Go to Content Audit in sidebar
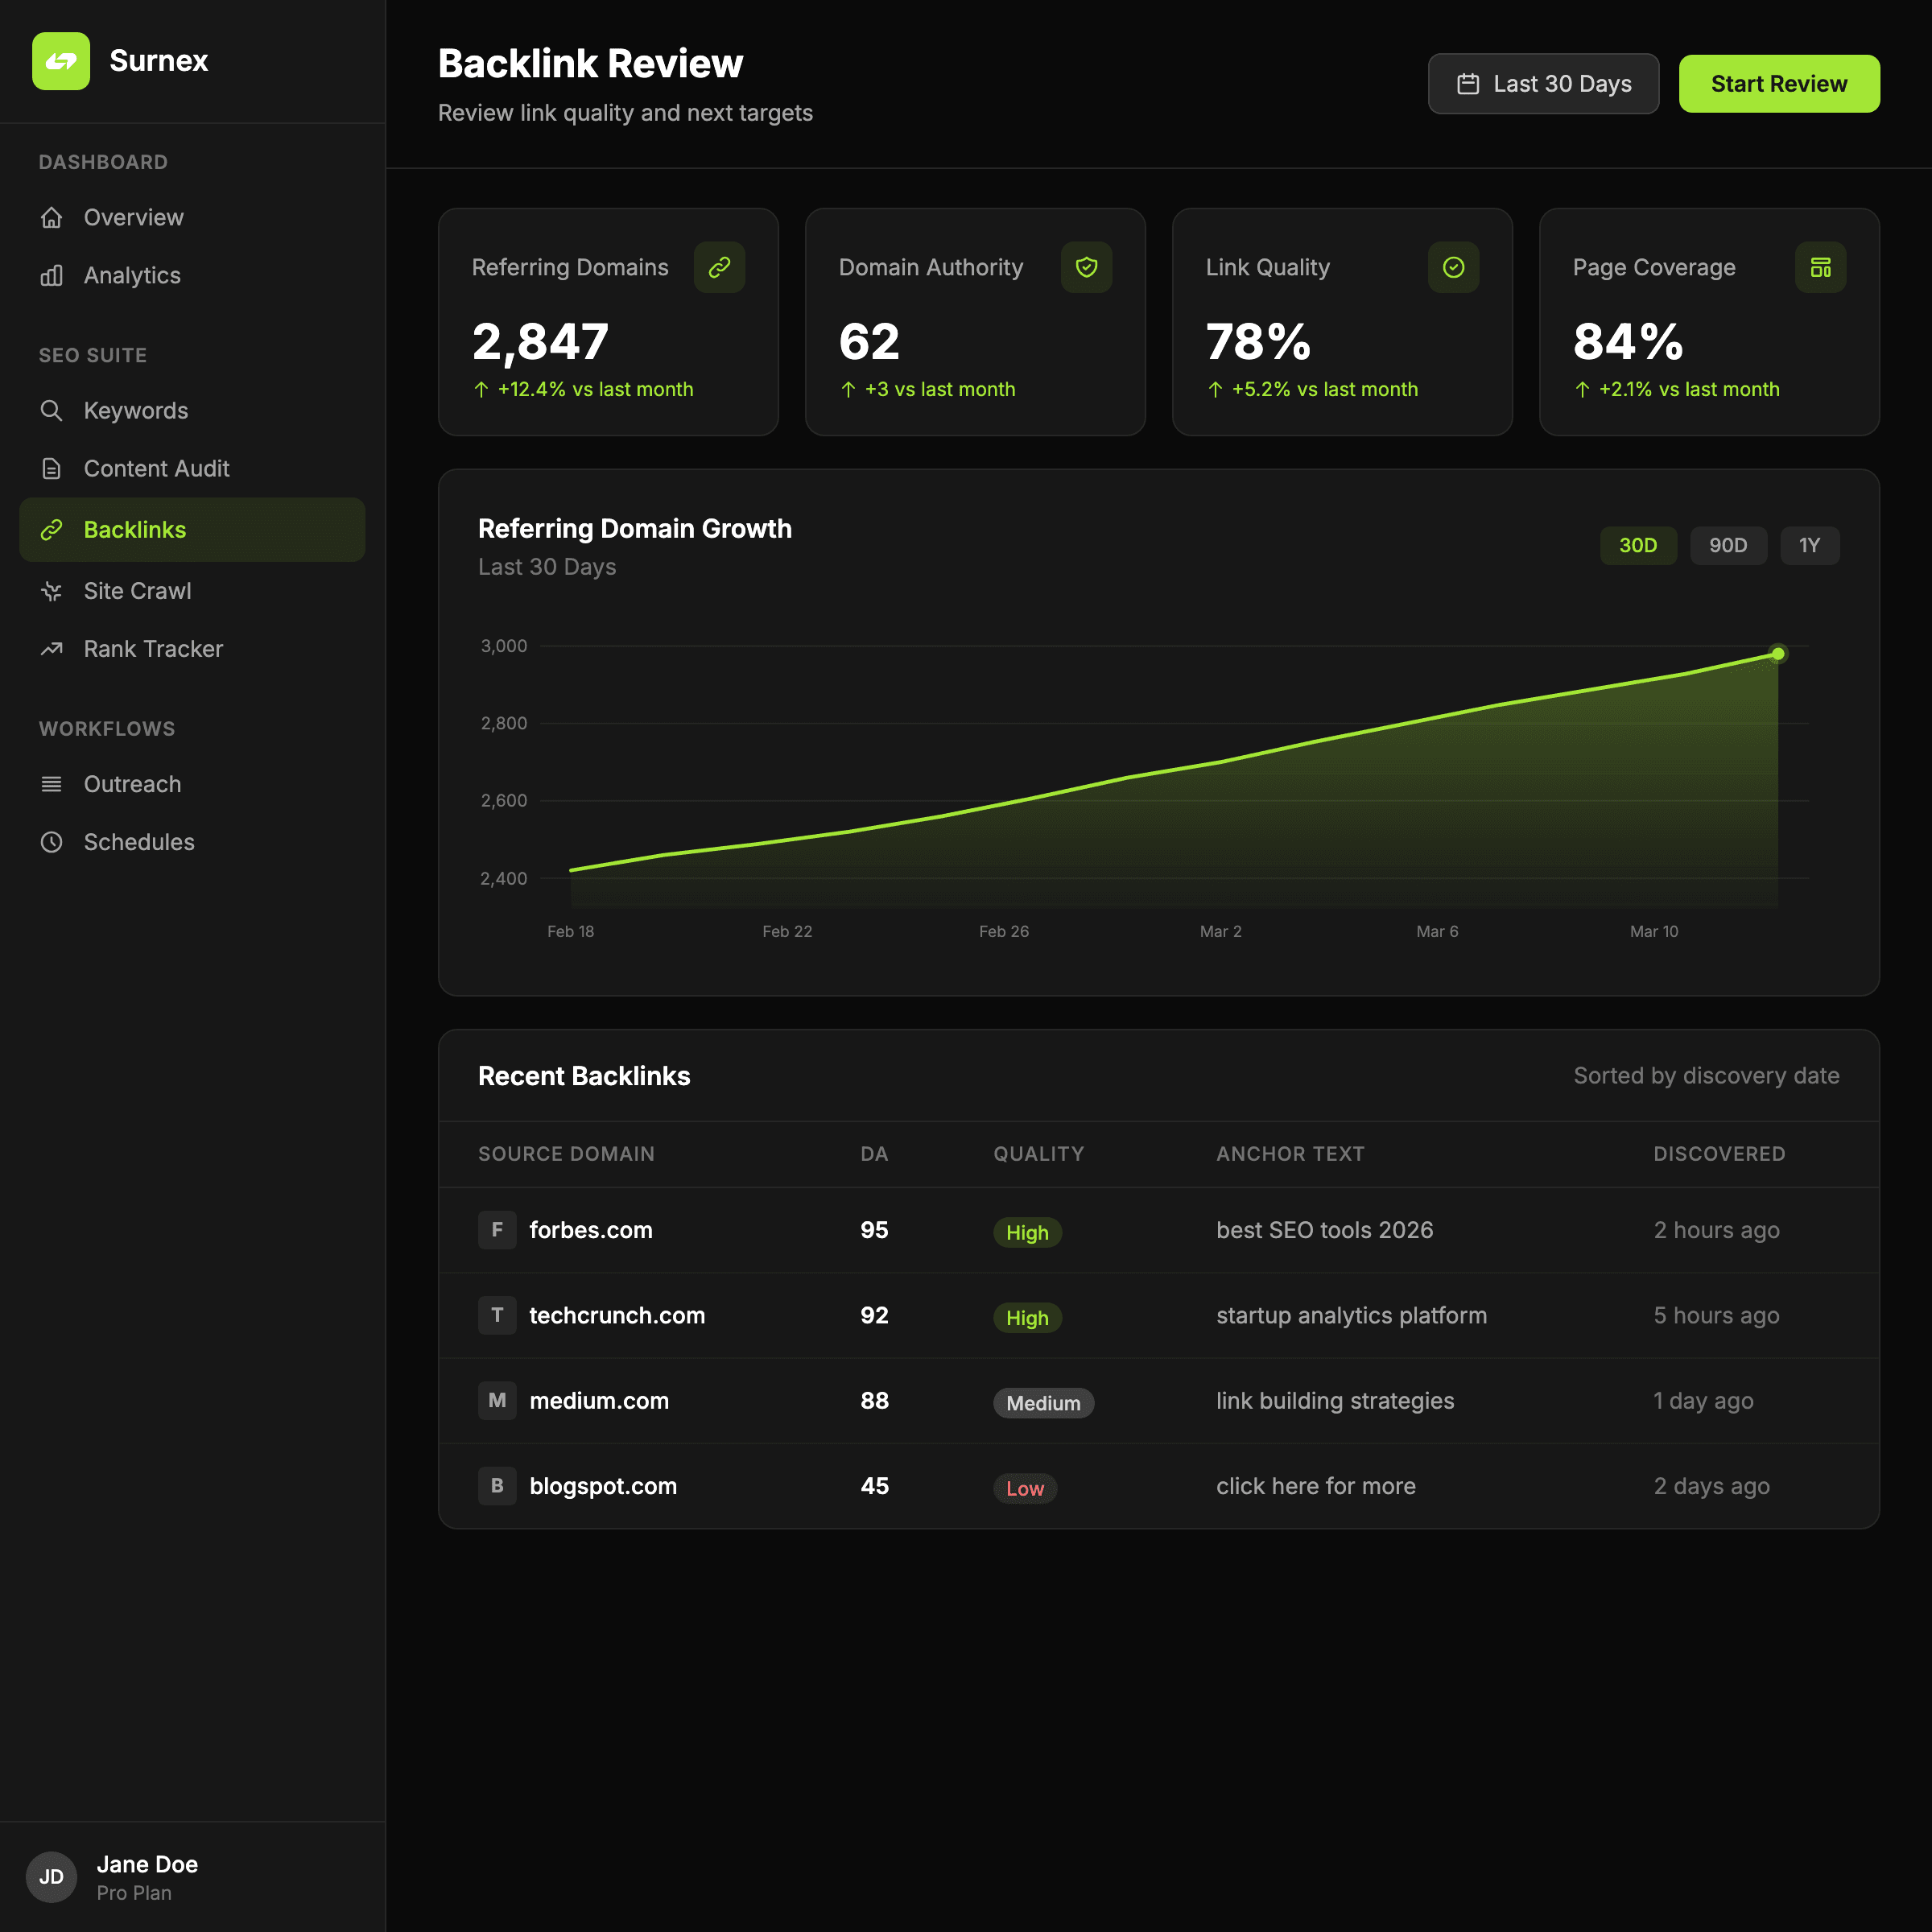 tap(156, 469)
